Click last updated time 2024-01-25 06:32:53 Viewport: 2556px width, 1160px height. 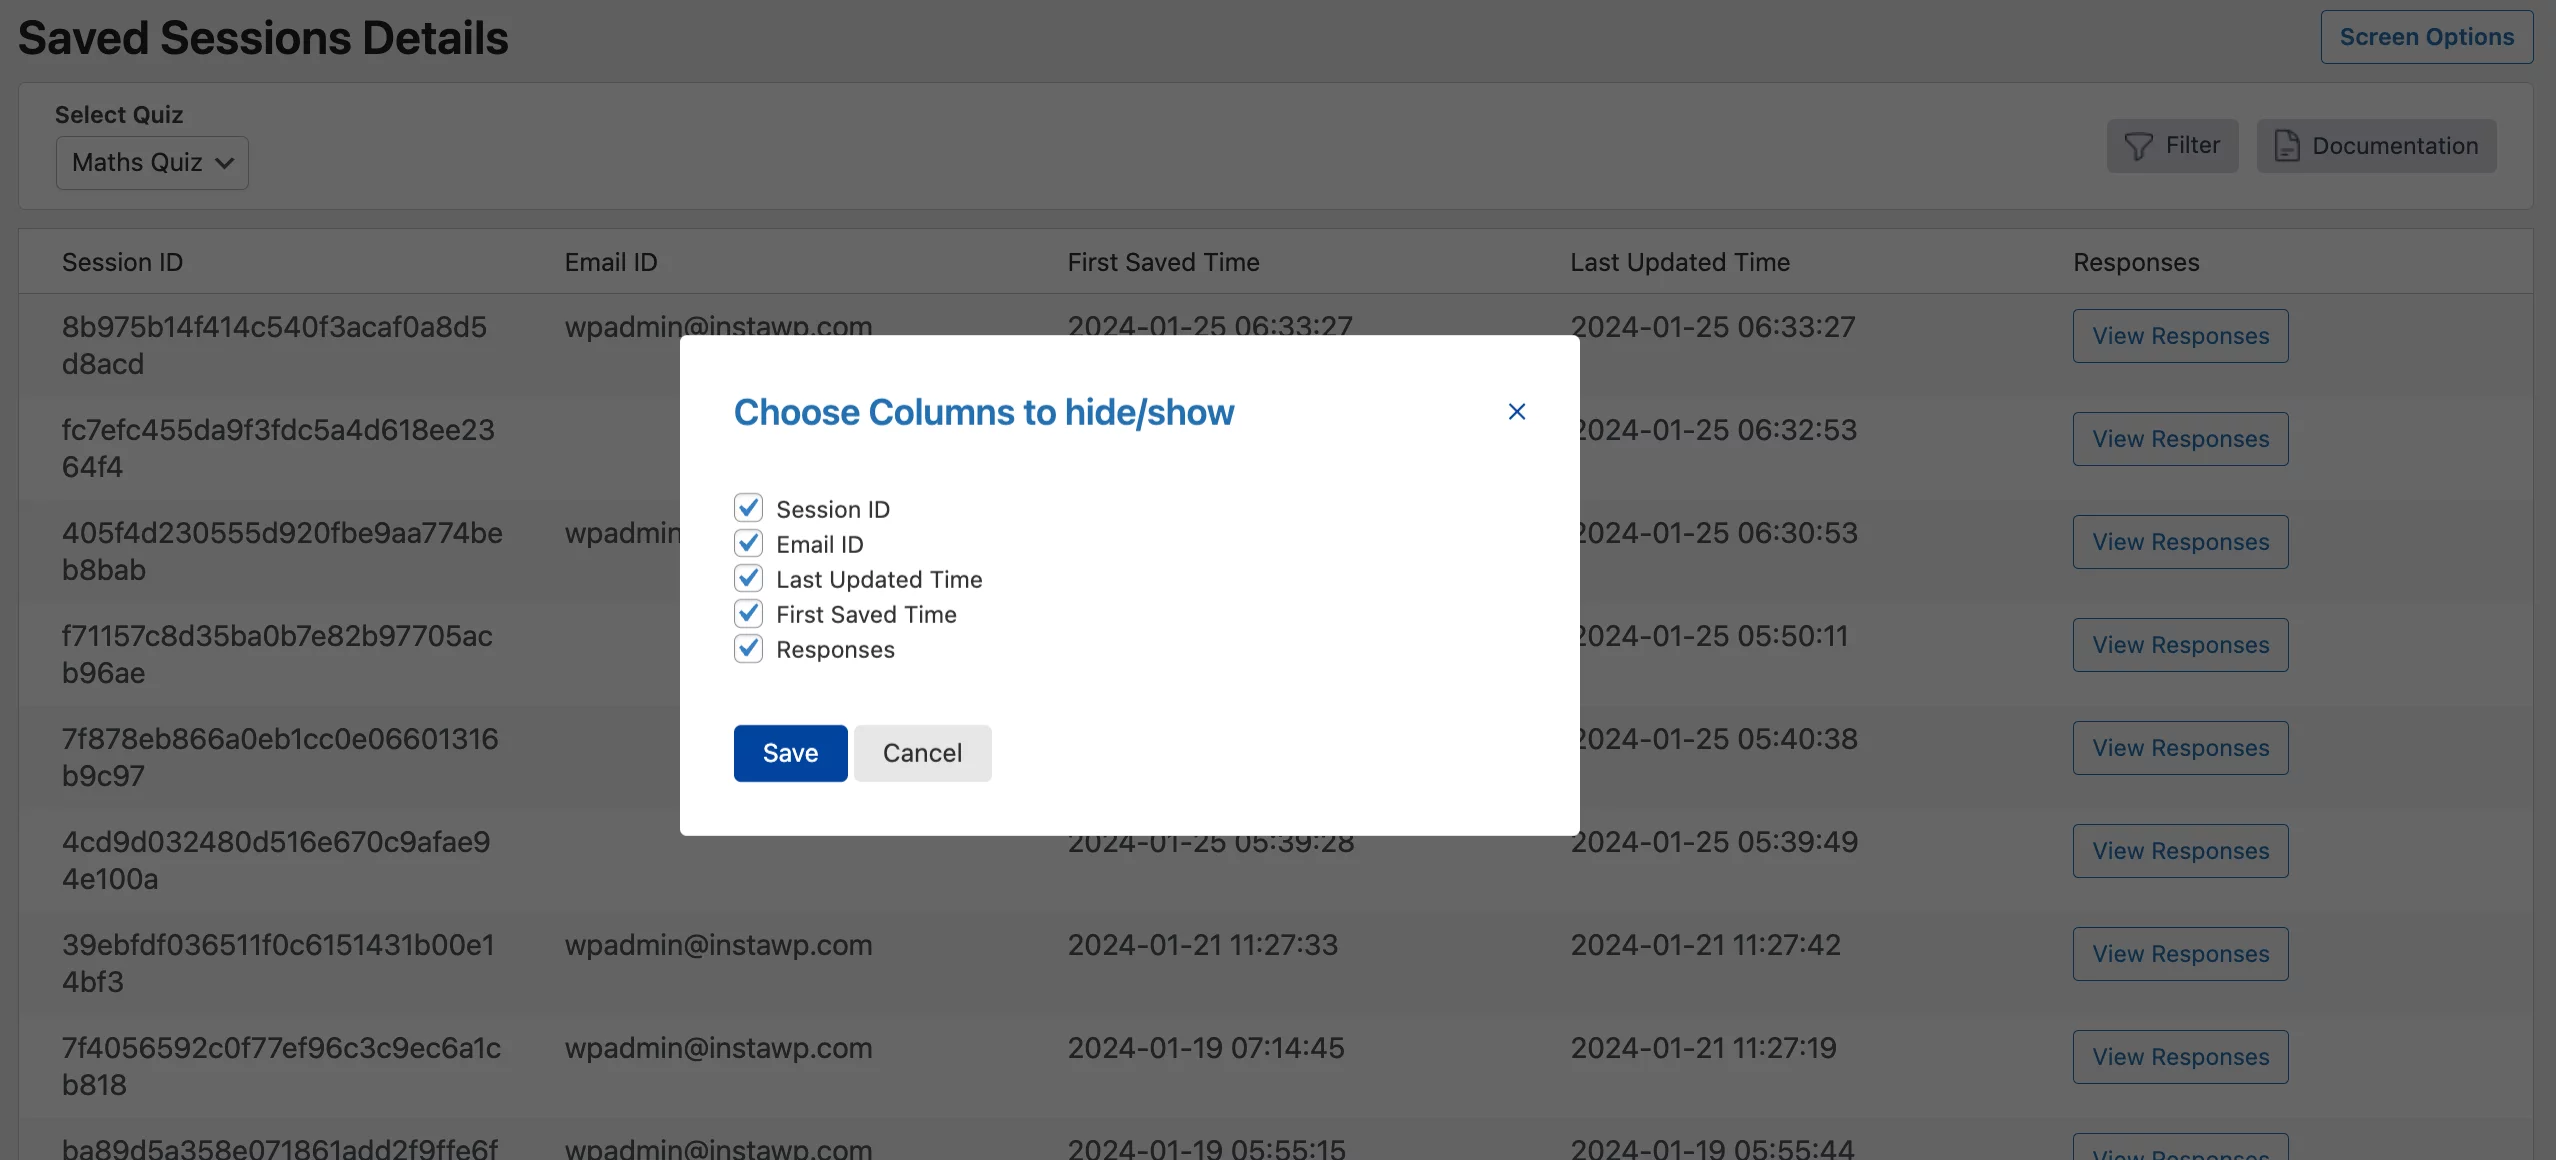point(1716,430)
